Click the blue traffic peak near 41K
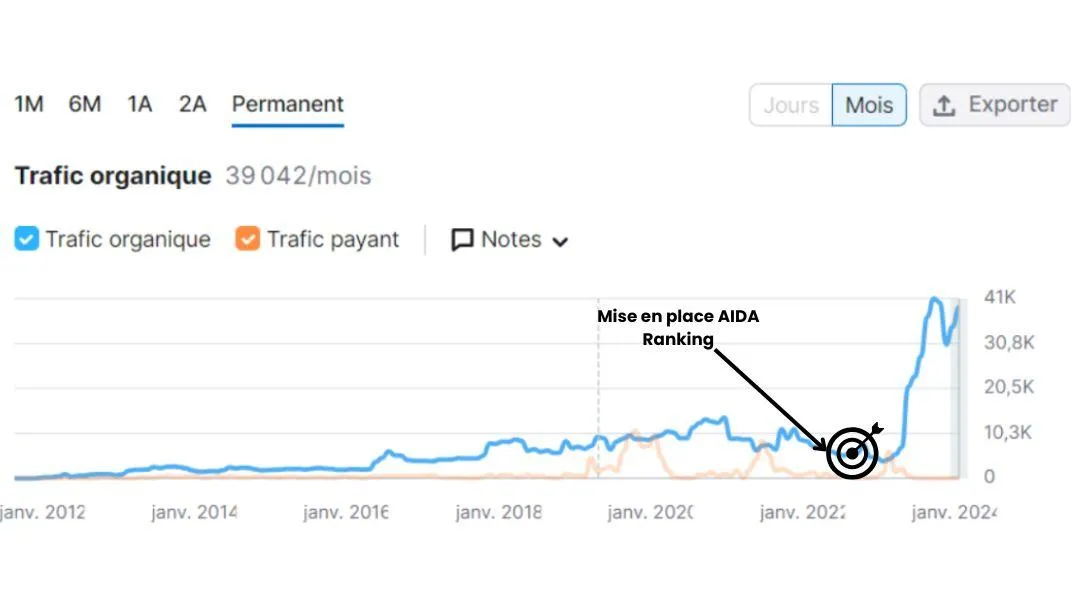The height and width of the screenshot is (600, 1080). 935,300
